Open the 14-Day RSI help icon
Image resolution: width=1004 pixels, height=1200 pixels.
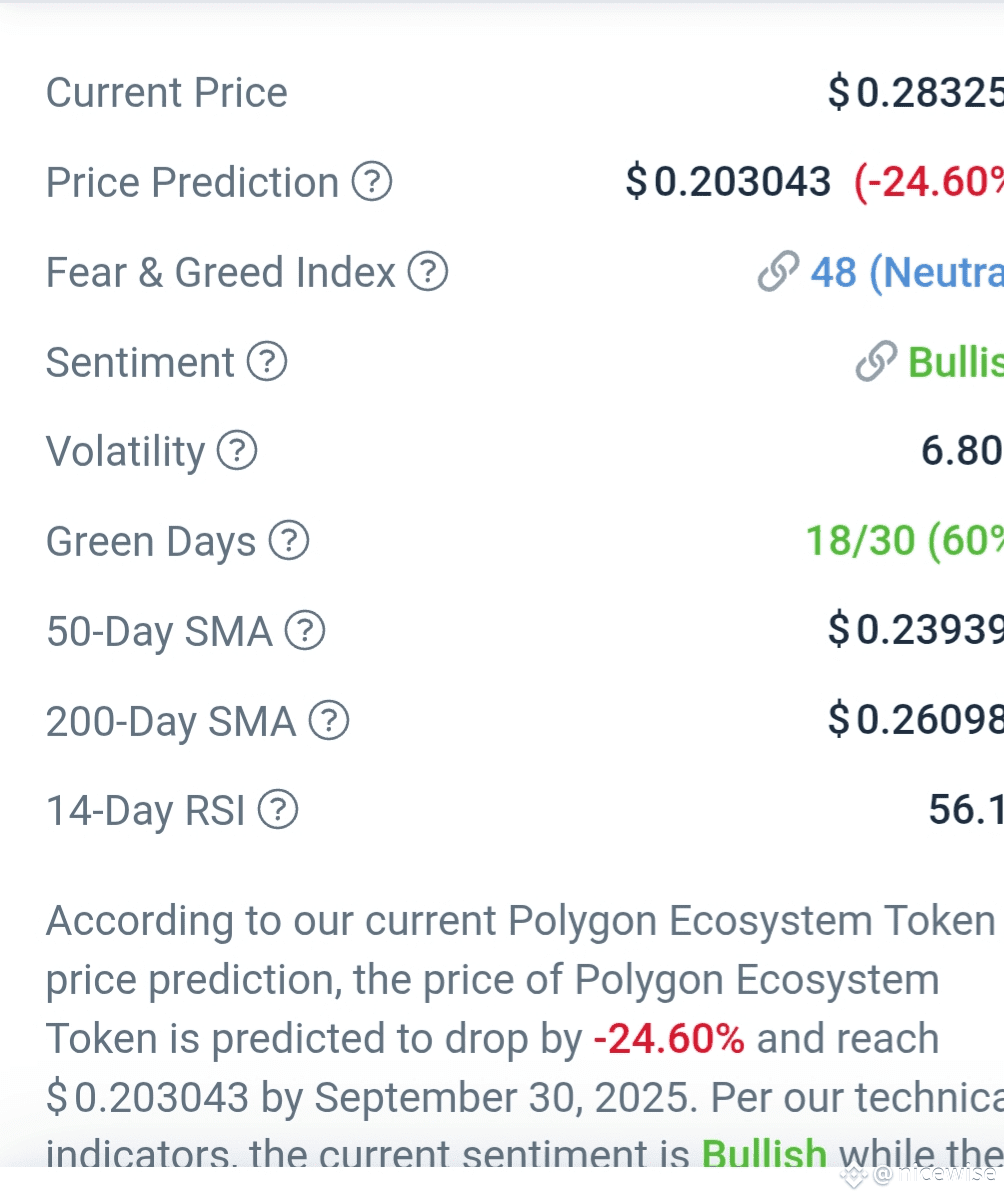[278, 810]
